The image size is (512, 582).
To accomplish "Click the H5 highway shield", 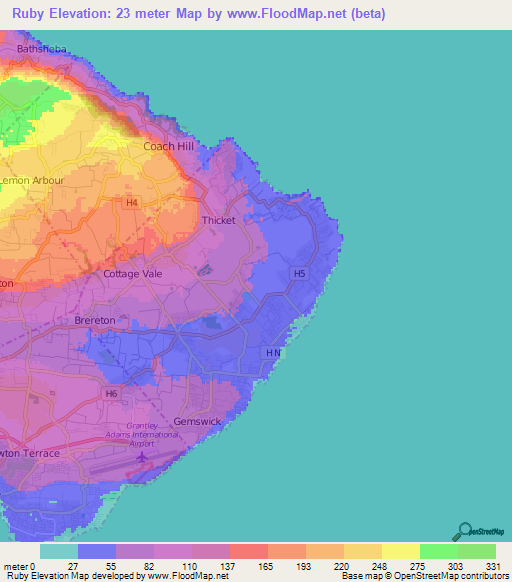I will [x=299, y=274].
